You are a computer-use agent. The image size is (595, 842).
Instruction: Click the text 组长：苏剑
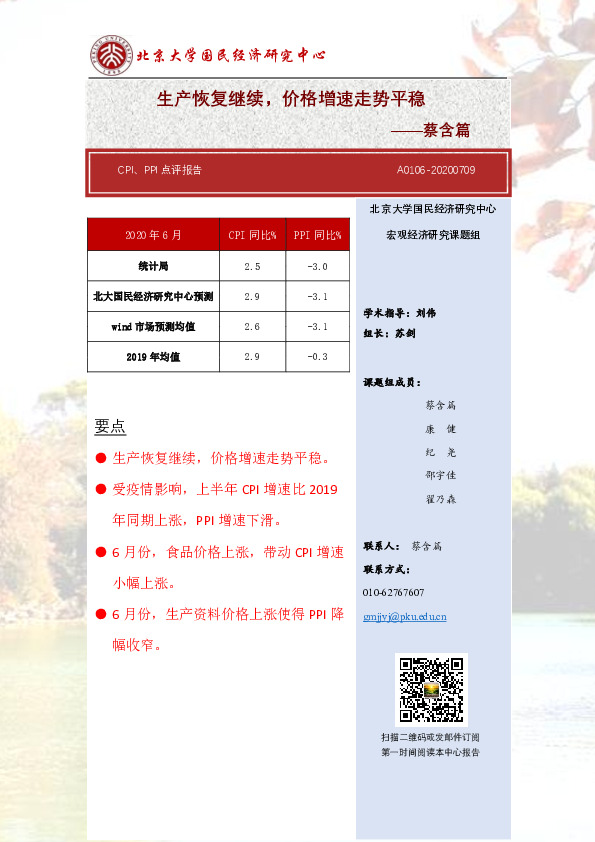389,333
